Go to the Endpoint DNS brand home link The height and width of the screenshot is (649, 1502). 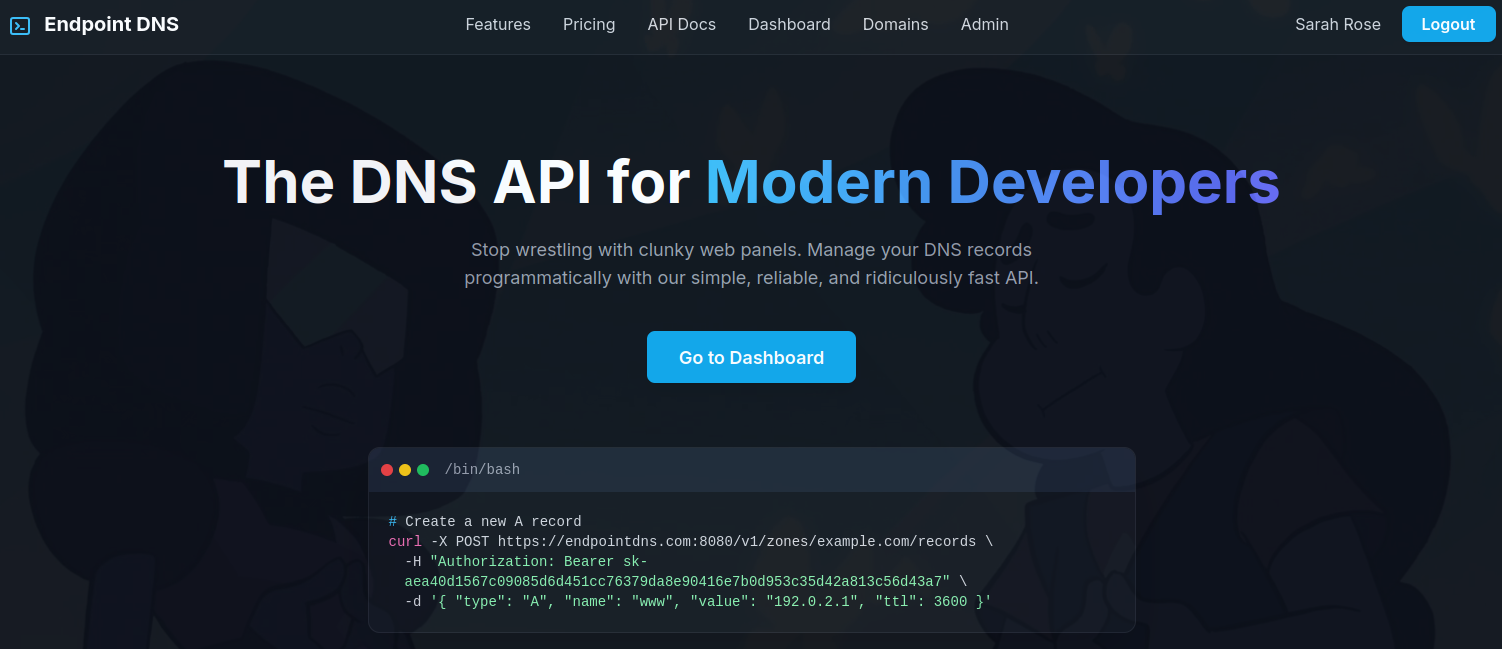[x=111, y=25]
